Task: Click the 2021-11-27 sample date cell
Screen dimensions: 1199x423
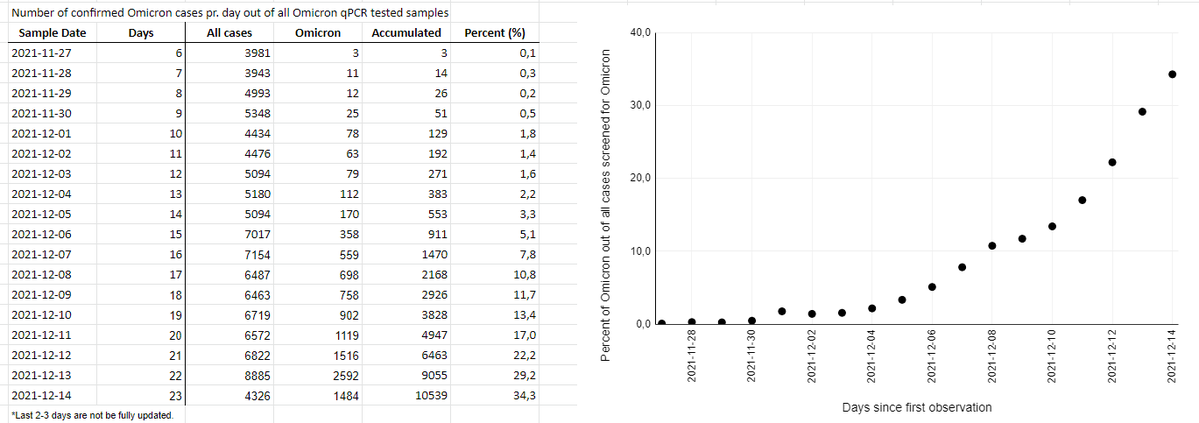Action: (53, 53)
